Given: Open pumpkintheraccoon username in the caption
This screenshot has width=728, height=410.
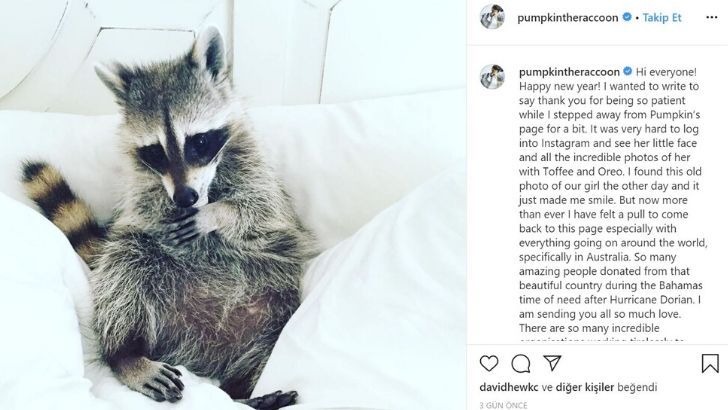Looking at the screenshot, I should click(569, 72).
